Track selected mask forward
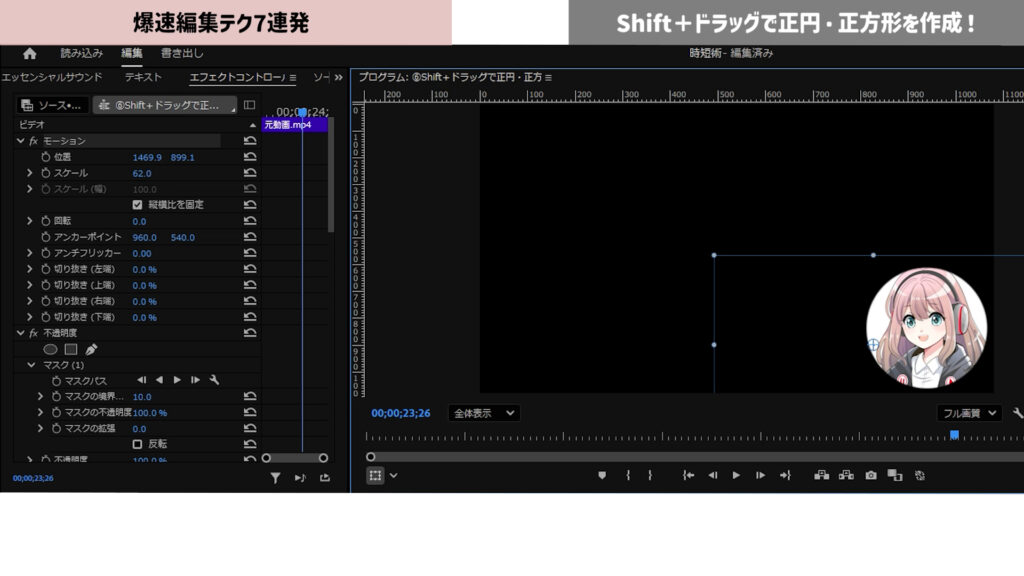Image resolution: width=1024 pixels, height=576 pixels. [177, 380]
